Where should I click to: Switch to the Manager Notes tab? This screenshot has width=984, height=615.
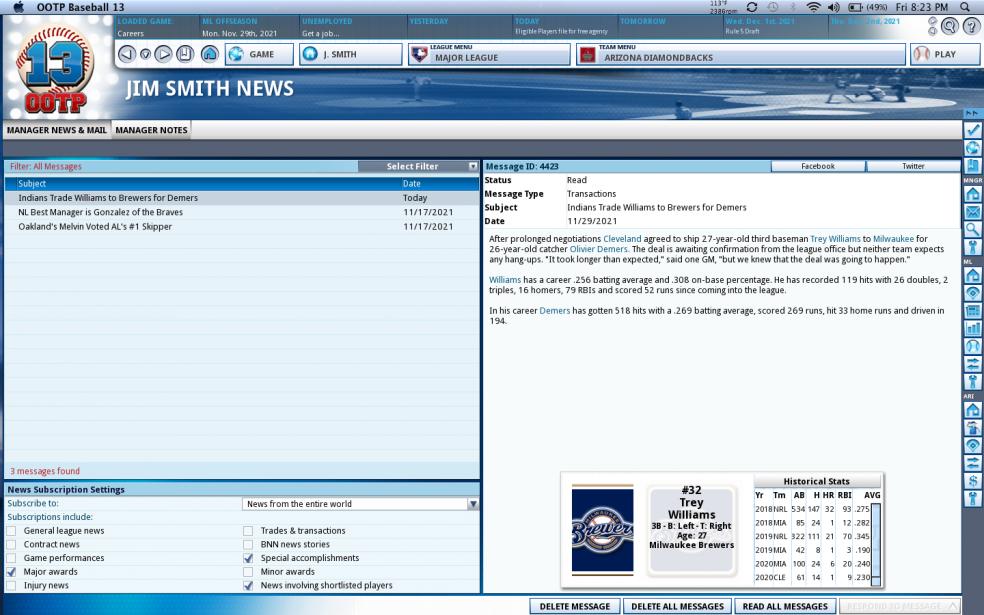coord(151,130)
